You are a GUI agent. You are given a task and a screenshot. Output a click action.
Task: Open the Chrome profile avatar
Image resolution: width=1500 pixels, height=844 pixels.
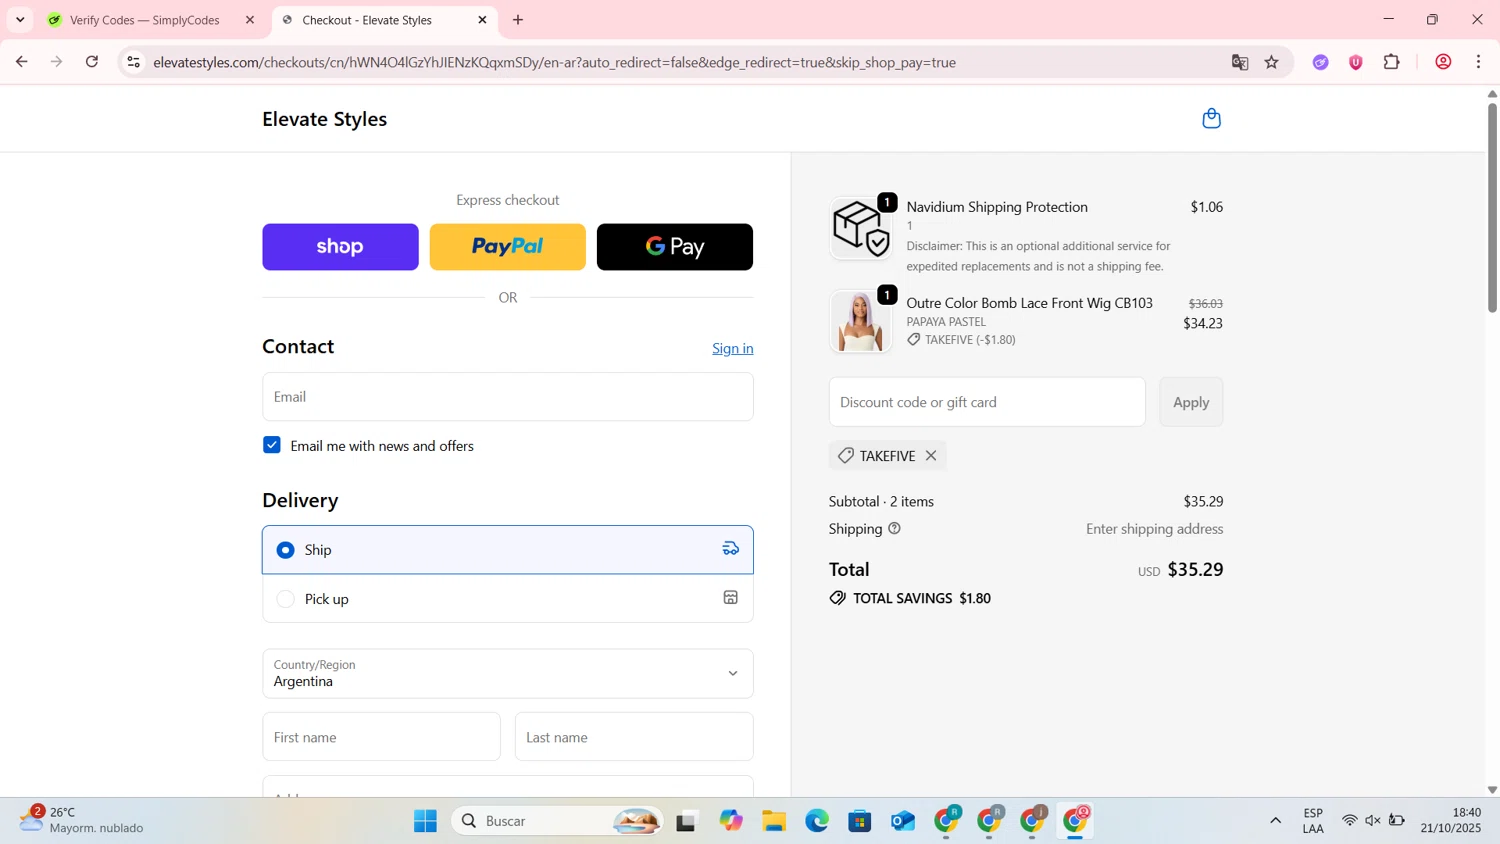pos(1443,62)
